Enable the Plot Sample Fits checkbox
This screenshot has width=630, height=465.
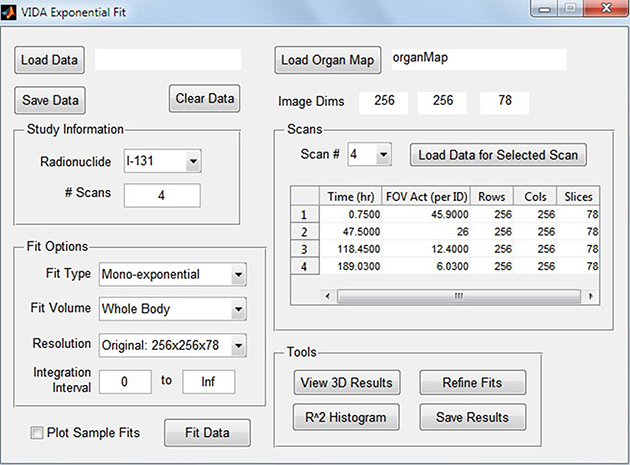pos(37,433)
